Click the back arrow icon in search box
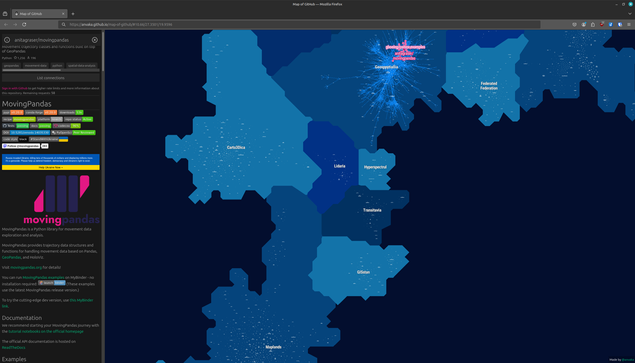 pos(7,40)
